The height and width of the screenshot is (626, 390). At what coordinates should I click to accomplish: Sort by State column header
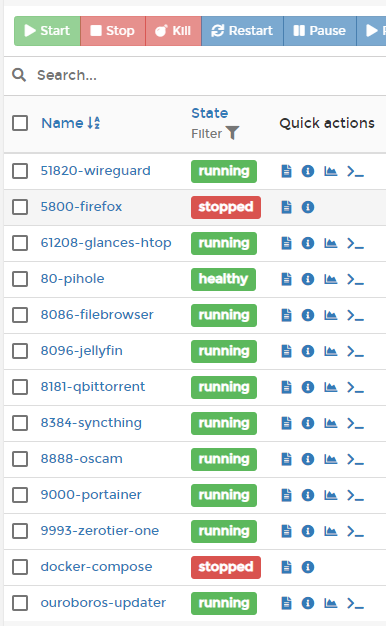pos(210,113)
